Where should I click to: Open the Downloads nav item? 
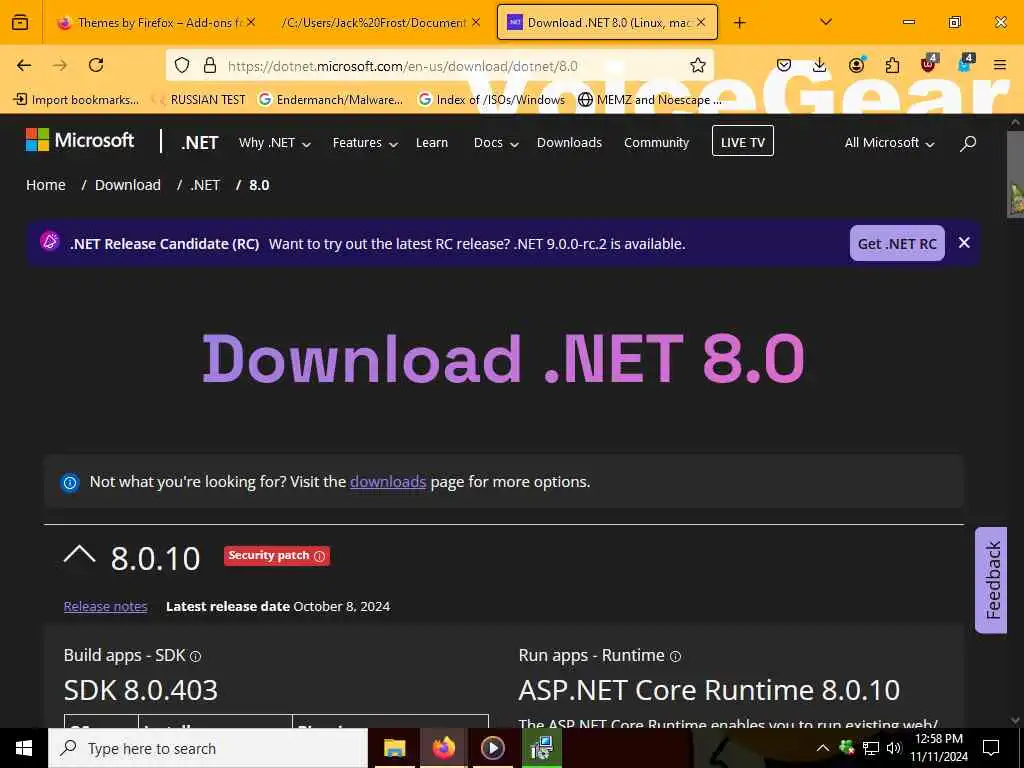[569, 142]
